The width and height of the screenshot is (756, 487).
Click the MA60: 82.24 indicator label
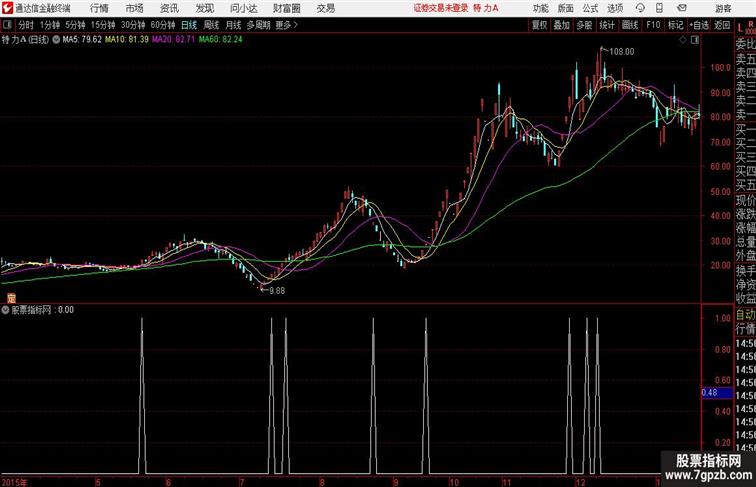(x=220, y=40)
